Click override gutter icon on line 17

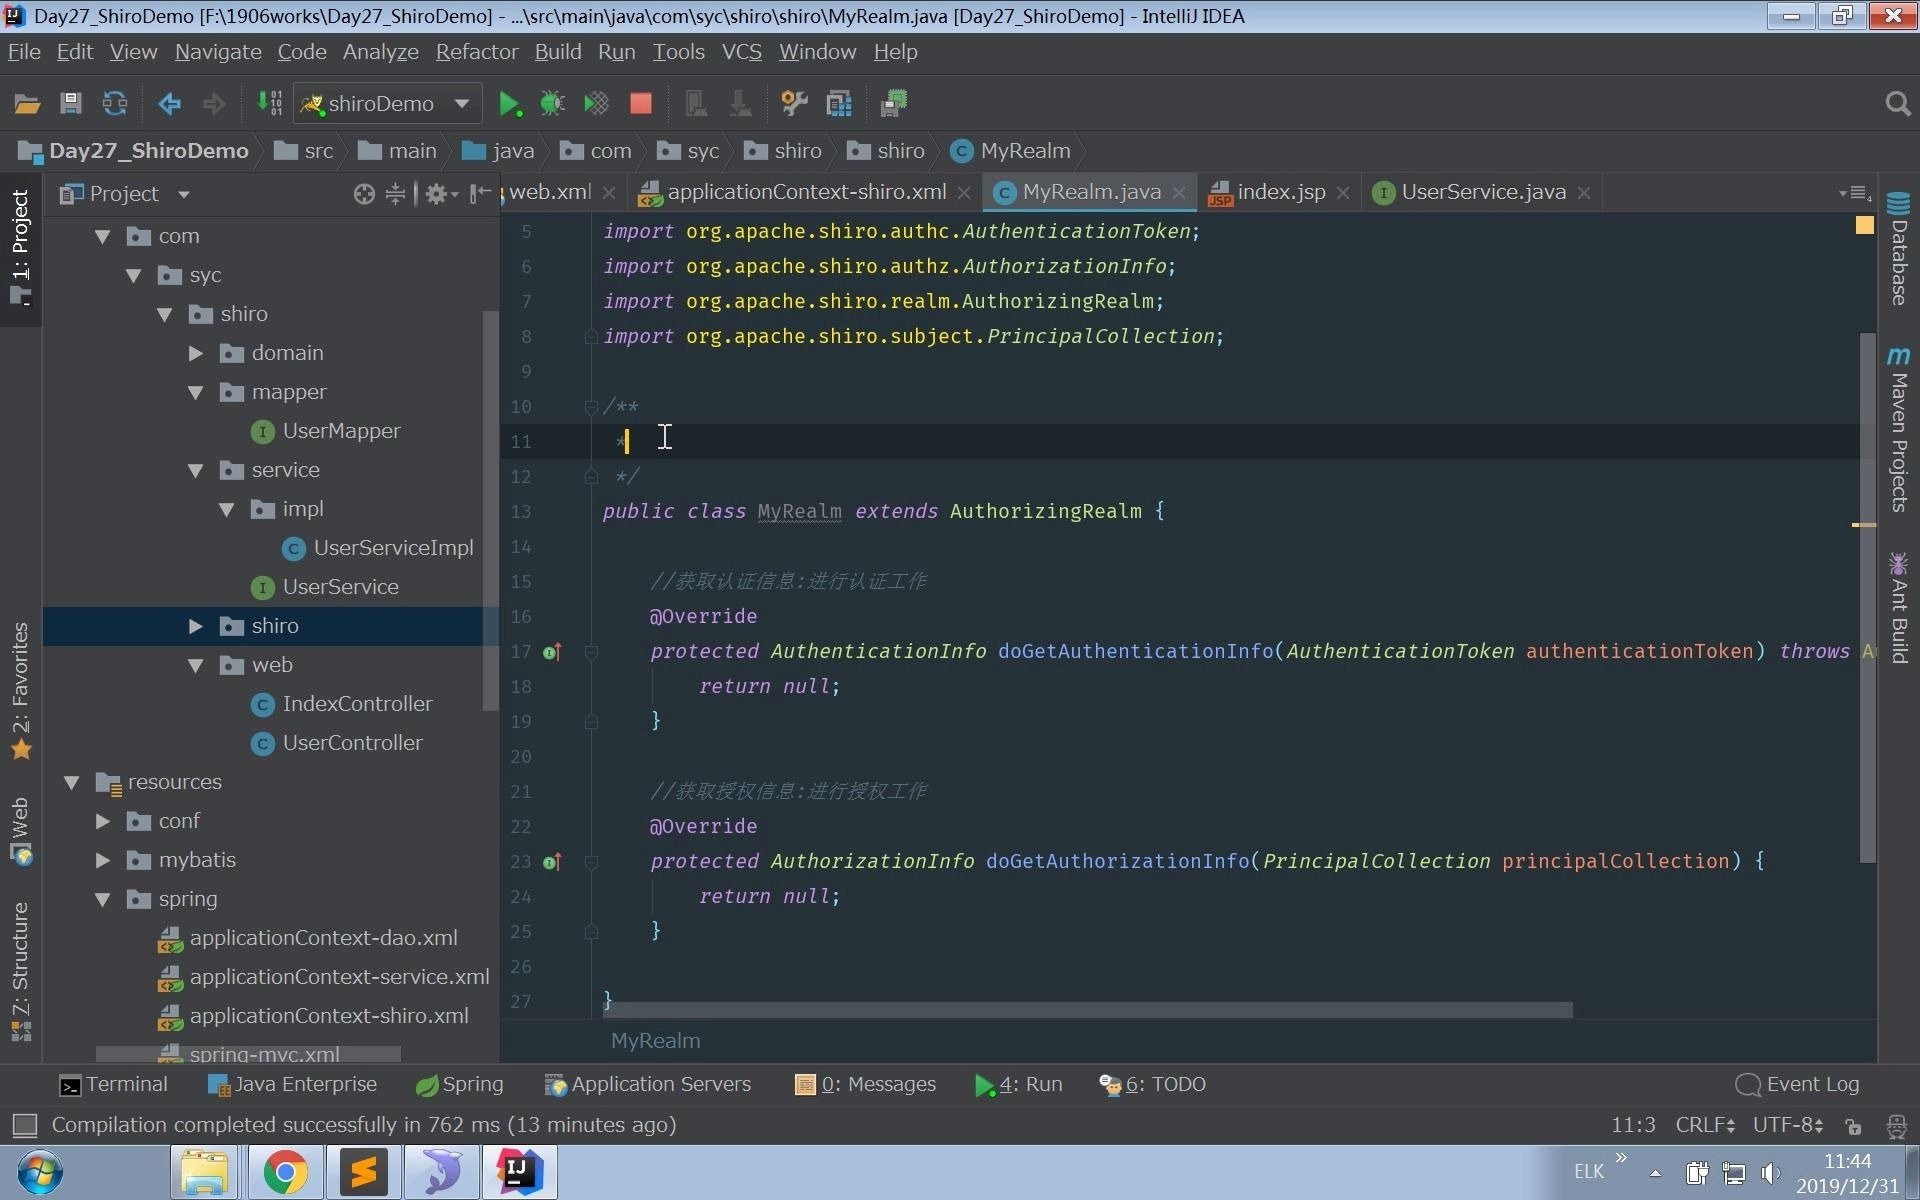[551, 652]
